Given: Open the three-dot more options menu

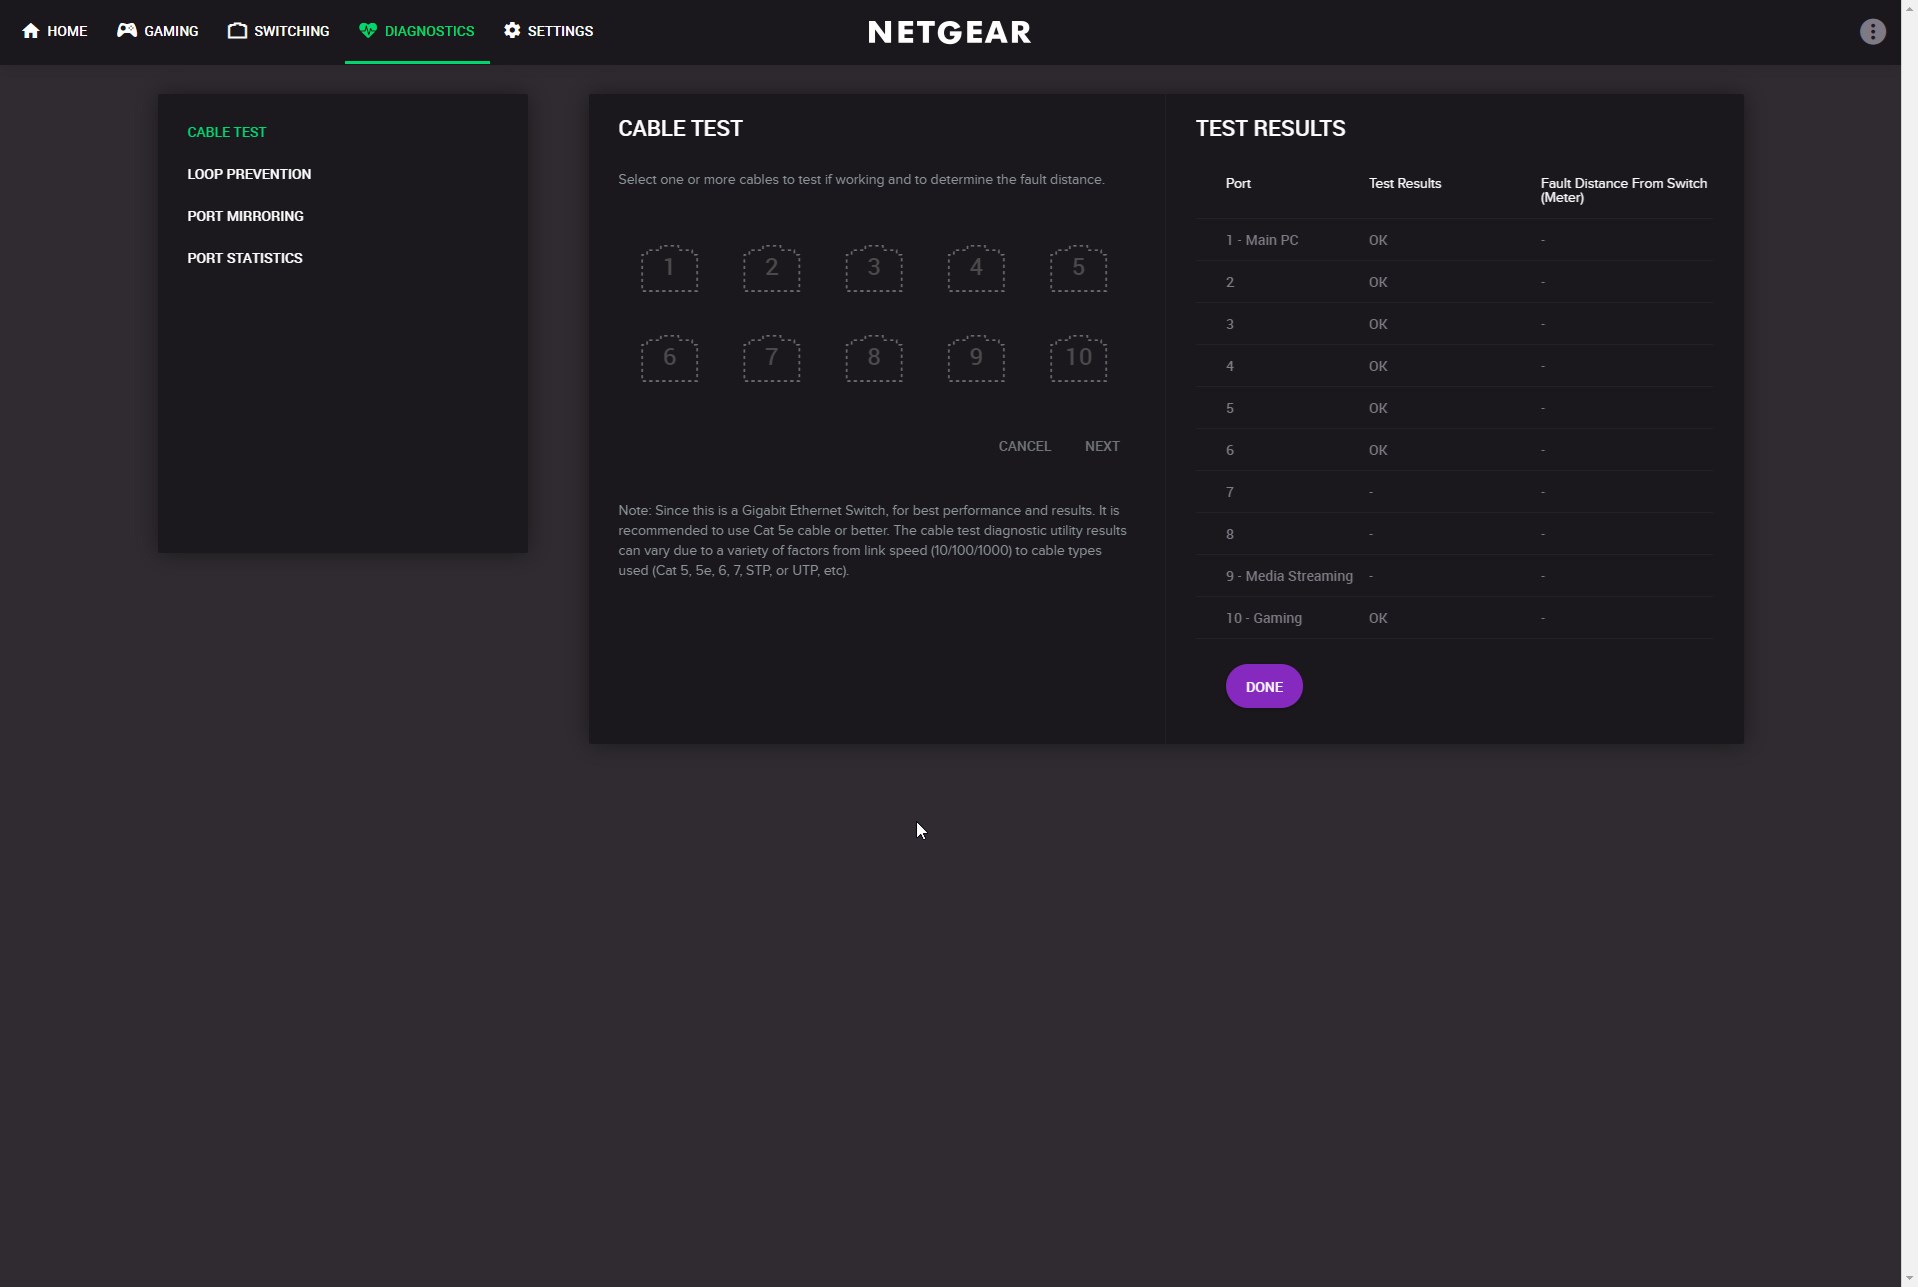Looking at the screenshot, I should 1872,32.
